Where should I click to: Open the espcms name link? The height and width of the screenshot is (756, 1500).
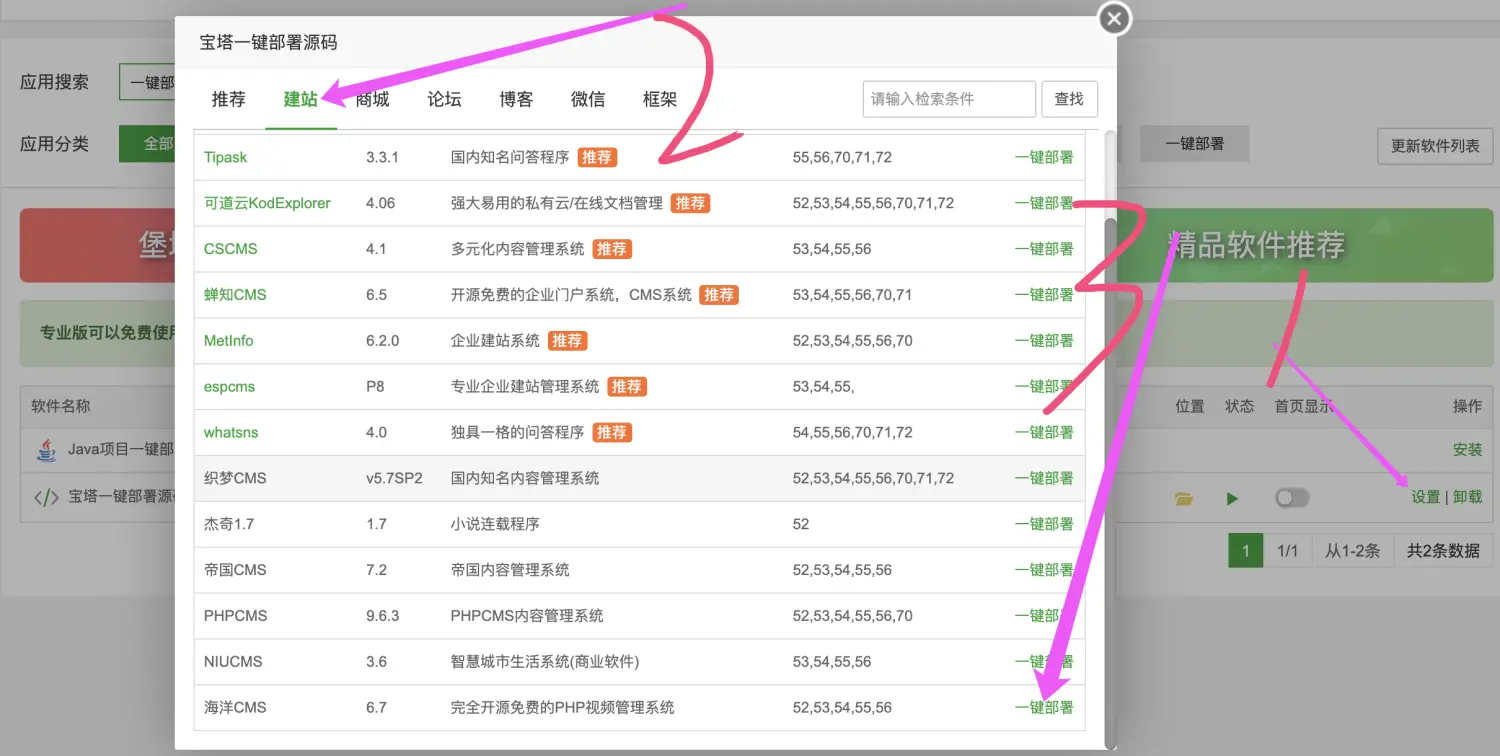229,387
